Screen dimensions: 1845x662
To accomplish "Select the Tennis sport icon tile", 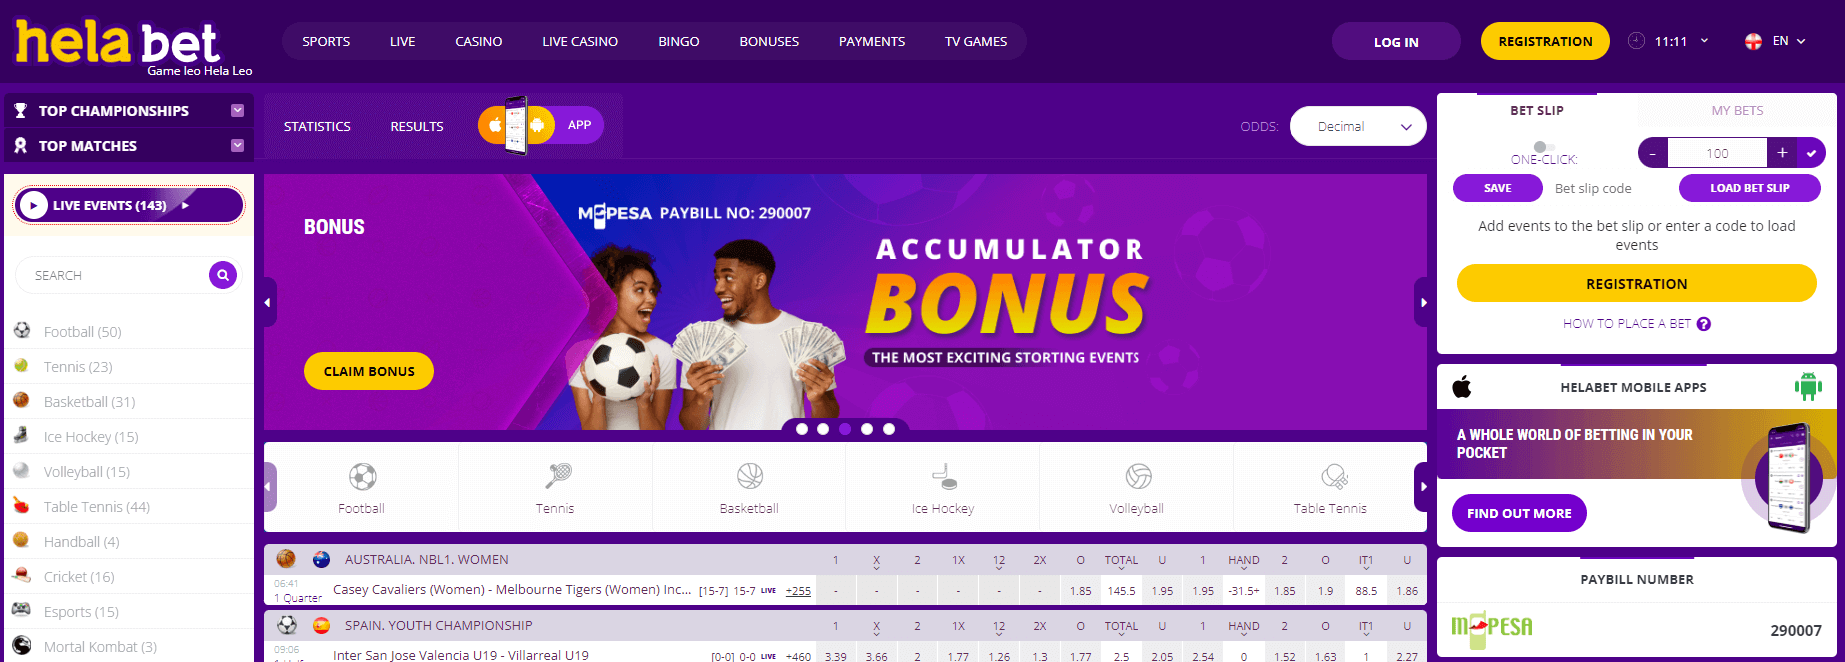I will 555,487.
